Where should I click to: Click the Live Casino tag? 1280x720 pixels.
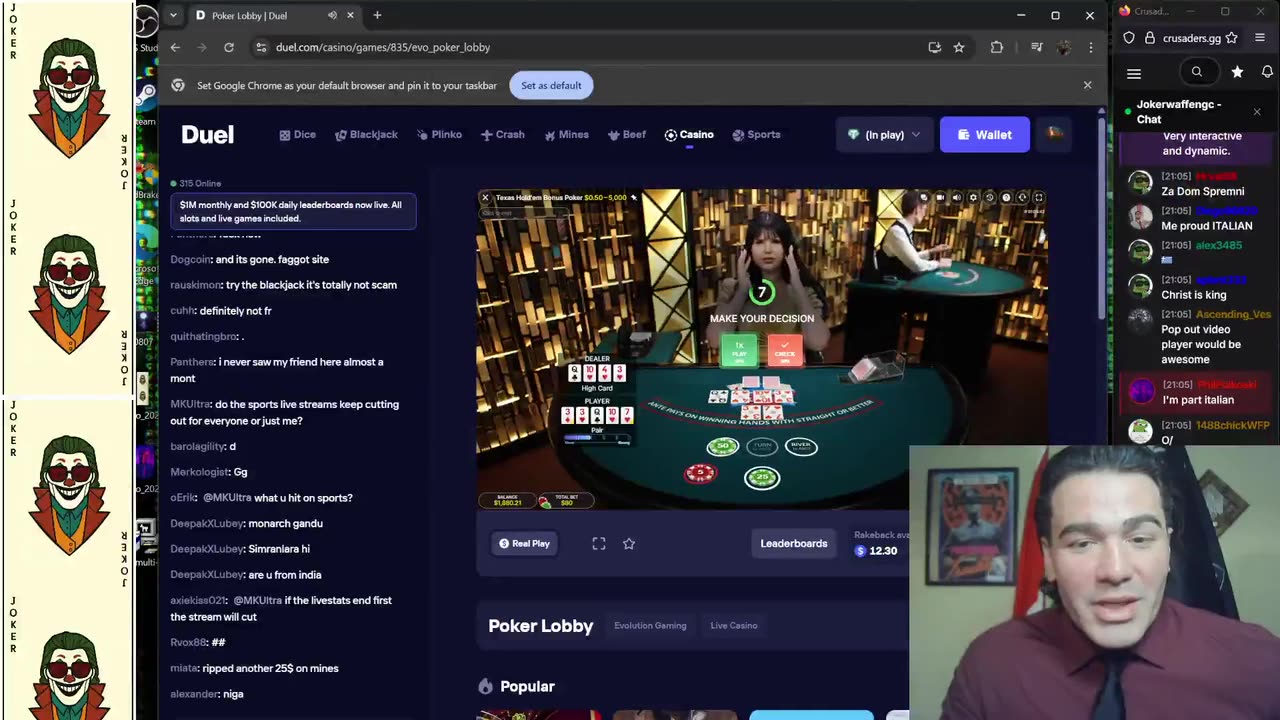click(x=734, y=625)
